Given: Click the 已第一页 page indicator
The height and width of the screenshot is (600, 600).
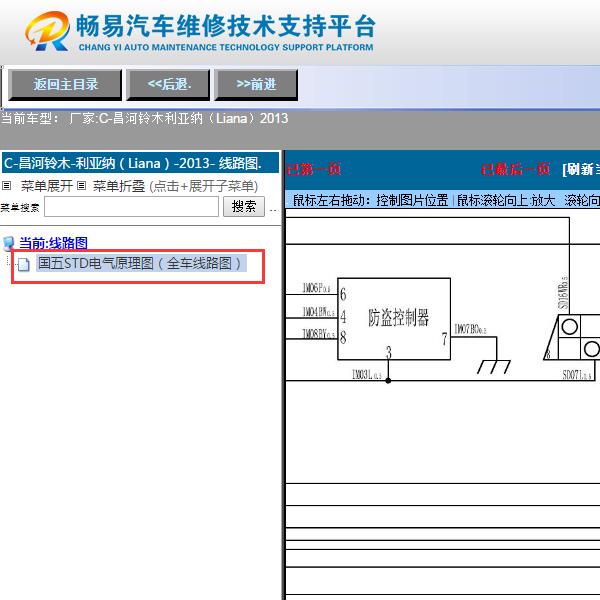Looking at the screenshot, I should click(314, 169).
